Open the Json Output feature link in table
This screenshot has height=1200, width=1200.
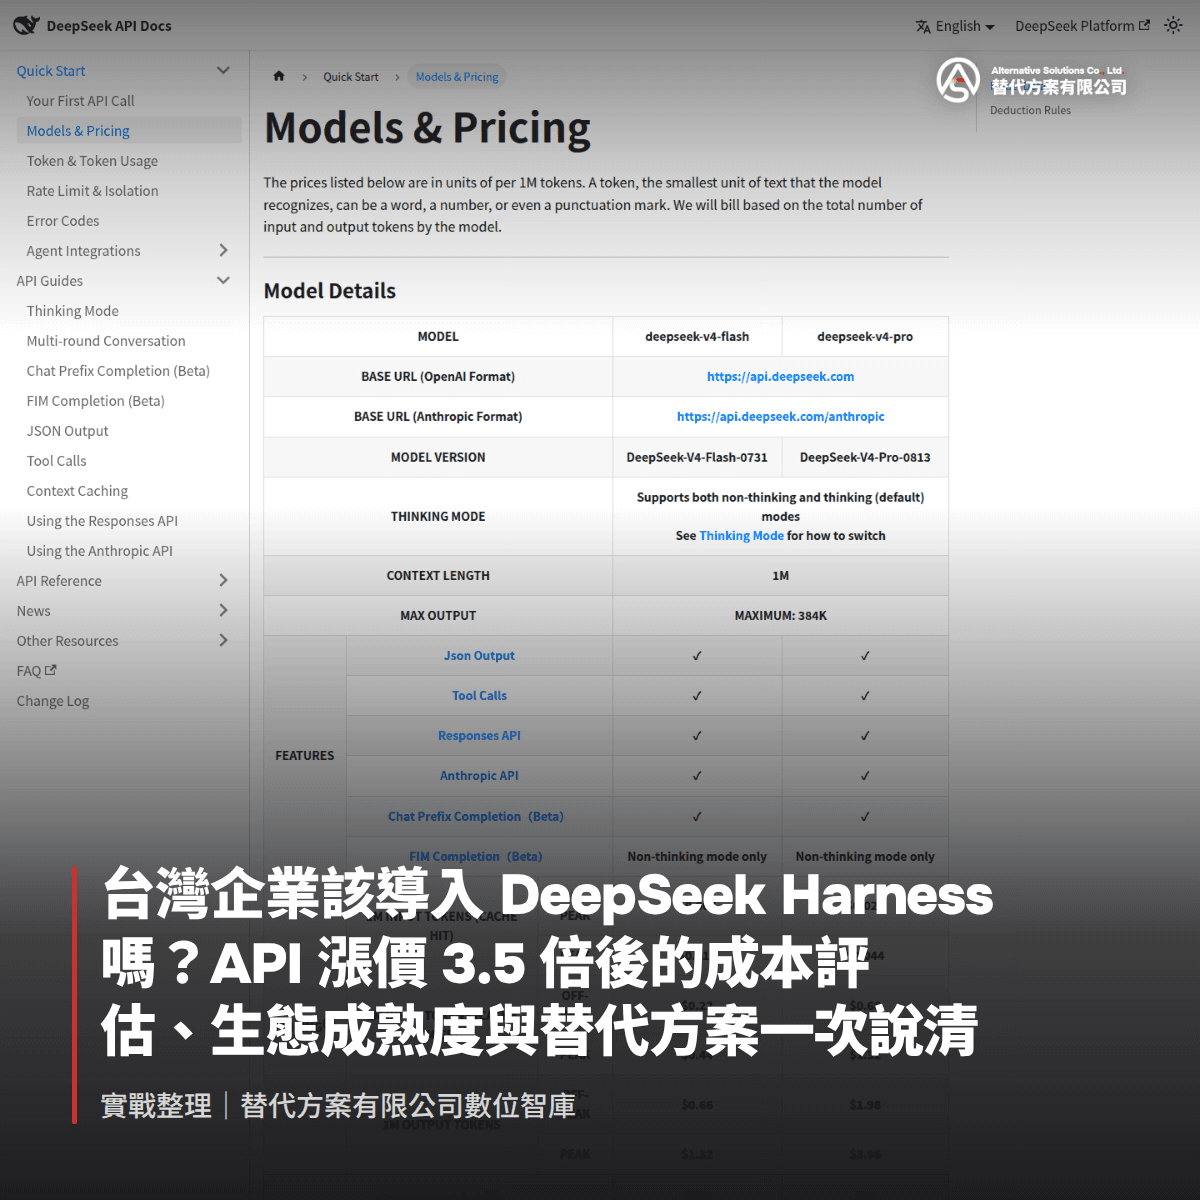[479, 656]
